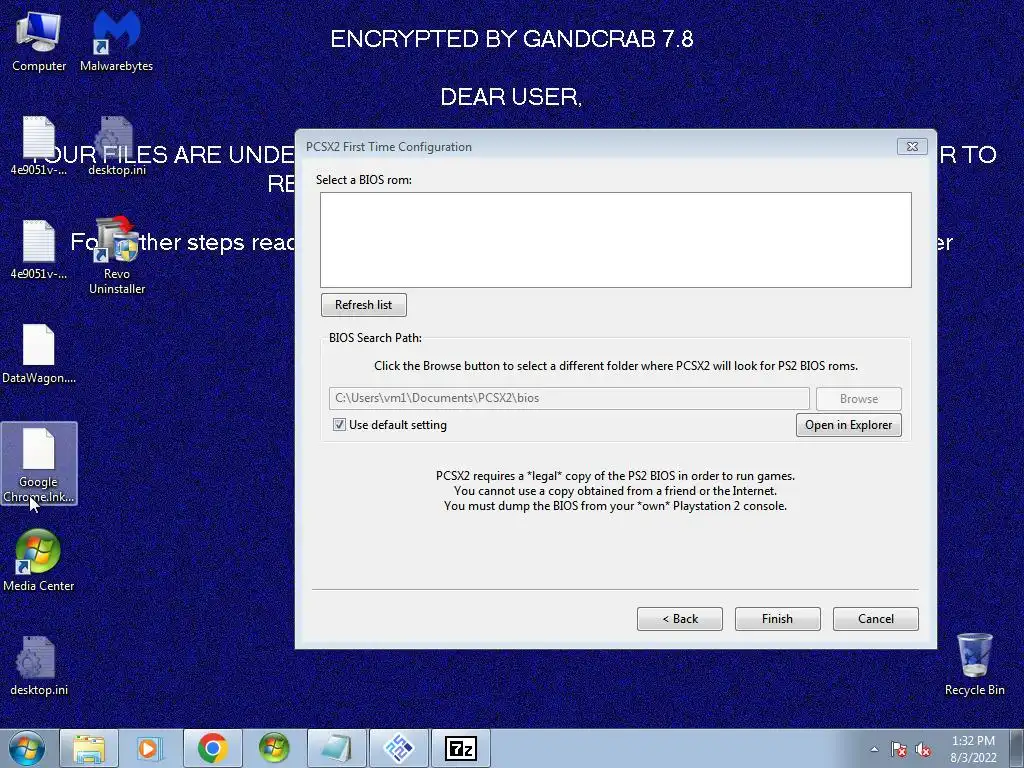Select the DataWagon file on desktop
Viewport: 1024px width, 768px height.
pos(39,354)
